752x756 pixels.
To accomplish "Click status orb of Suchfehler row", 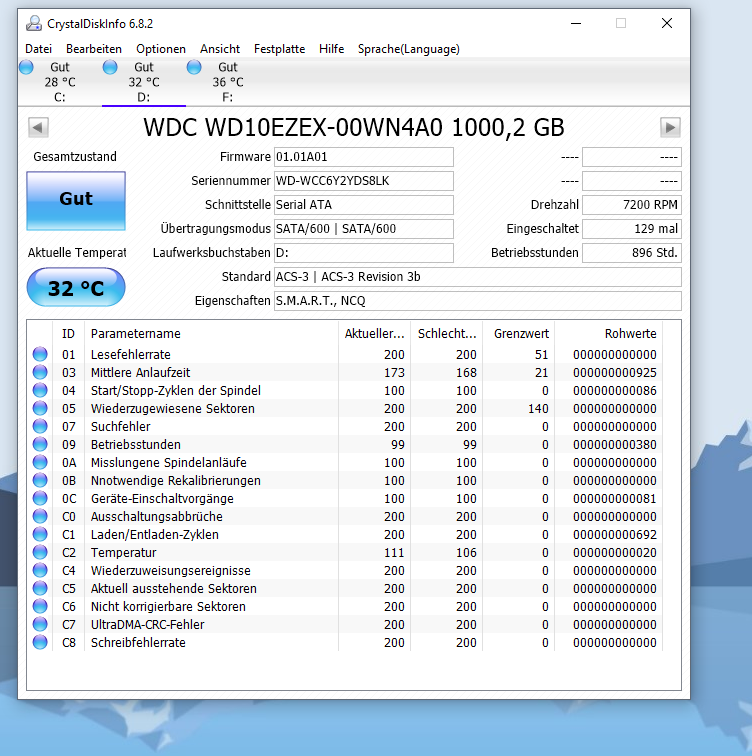I will (40, 426).
